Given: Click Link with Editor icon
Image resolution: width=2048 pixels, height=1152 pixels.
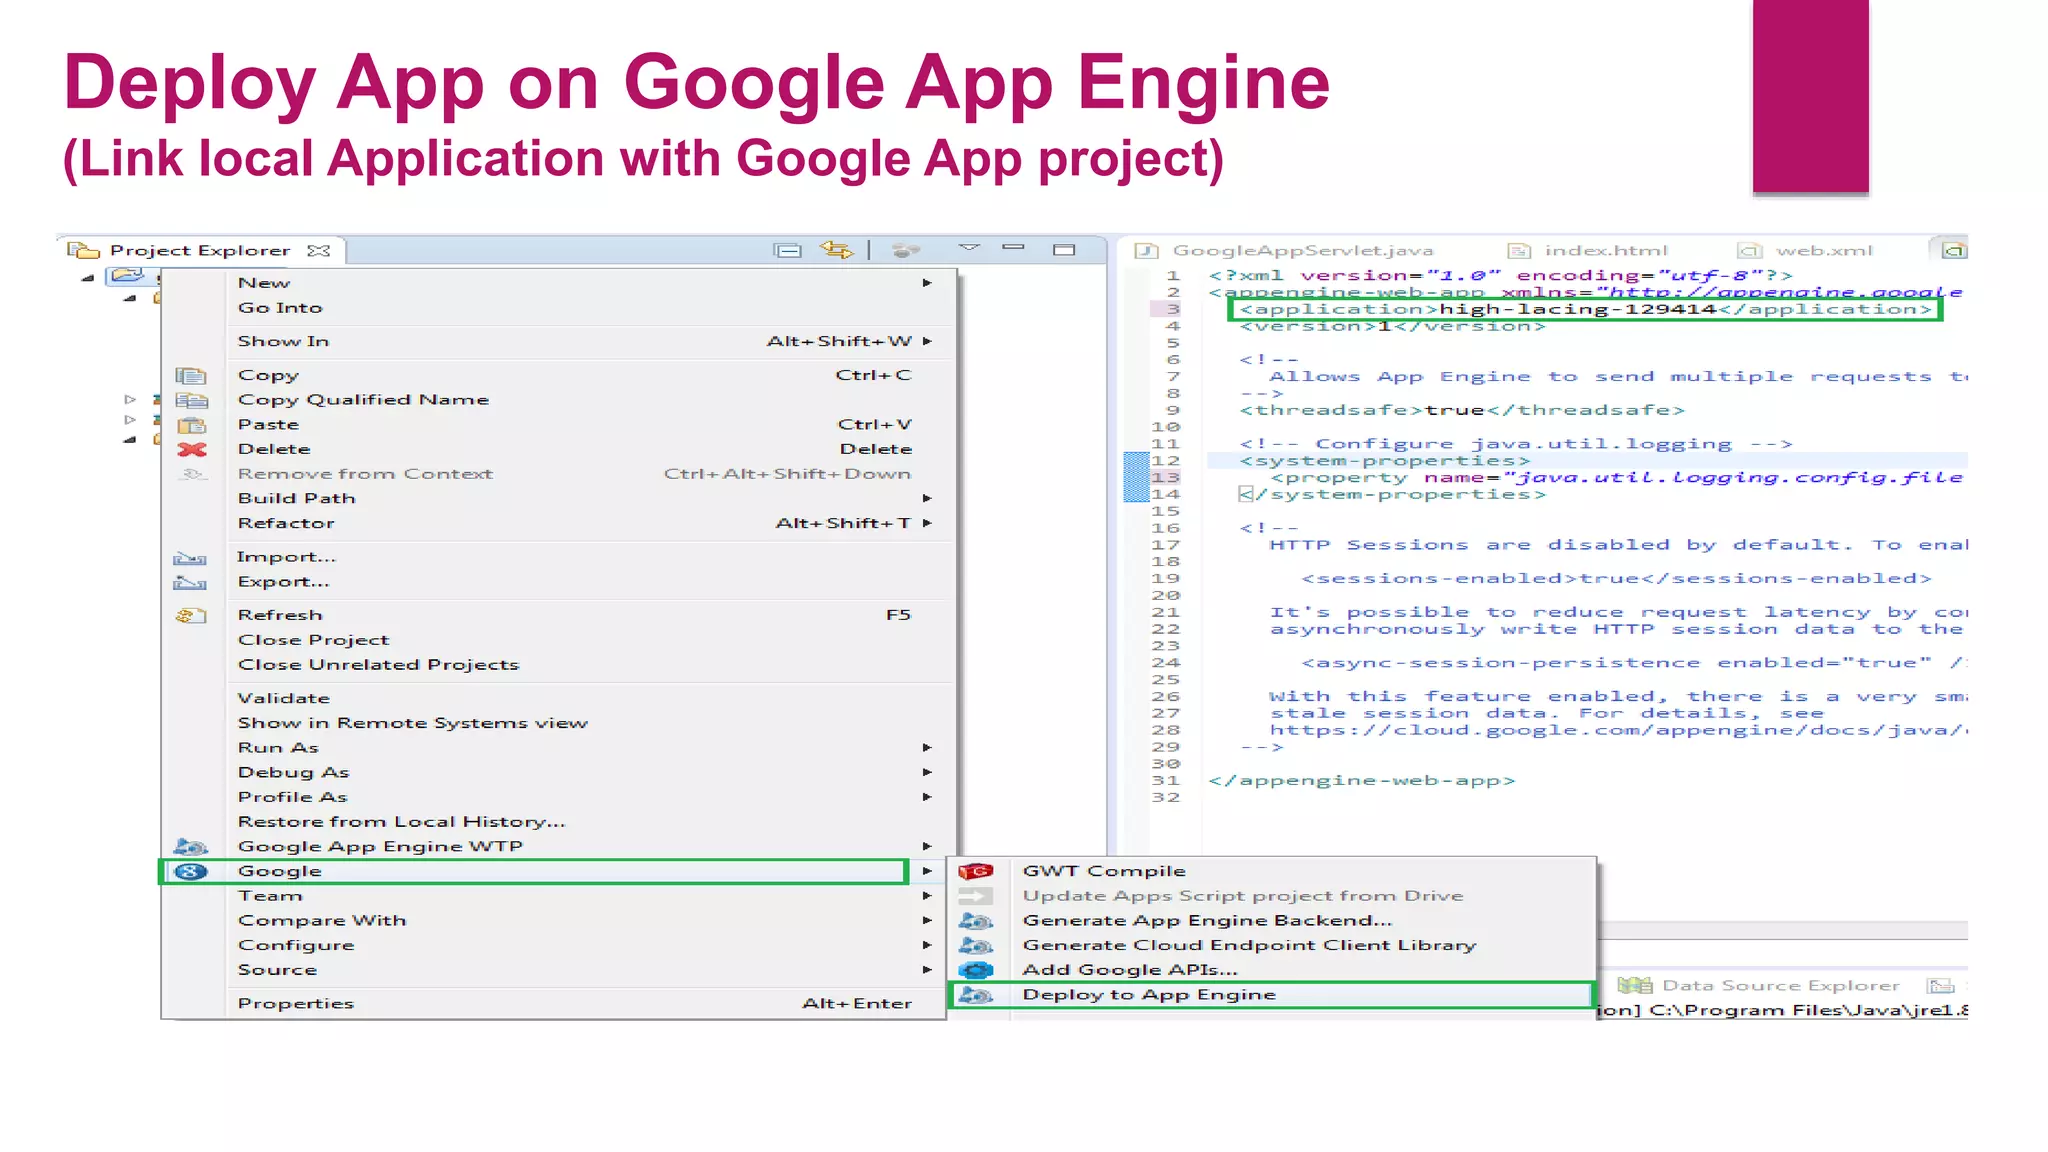Looking at the screenshot, I should (836, 249).
